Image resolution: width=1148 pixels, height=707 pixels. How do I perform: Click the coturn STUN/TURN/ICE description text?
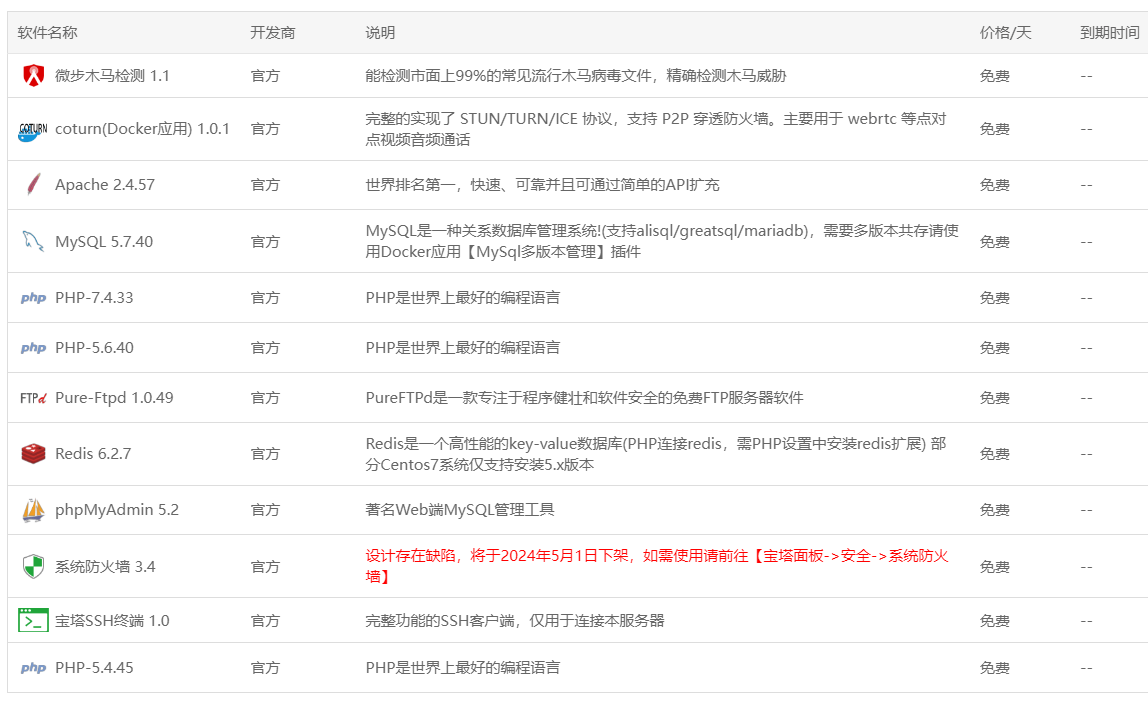[656, 129]
